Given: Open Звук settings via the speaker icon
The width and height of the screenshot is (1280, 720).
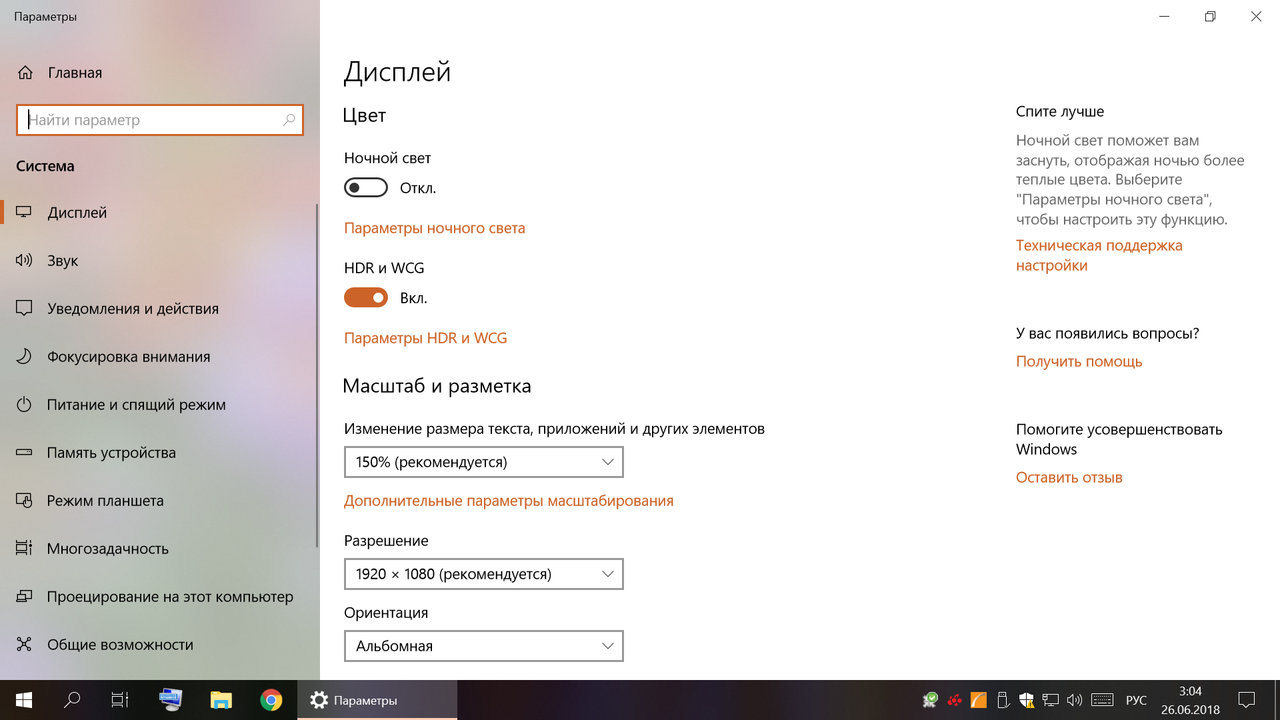Looking at the screenshot, I should tap(25, 261).
